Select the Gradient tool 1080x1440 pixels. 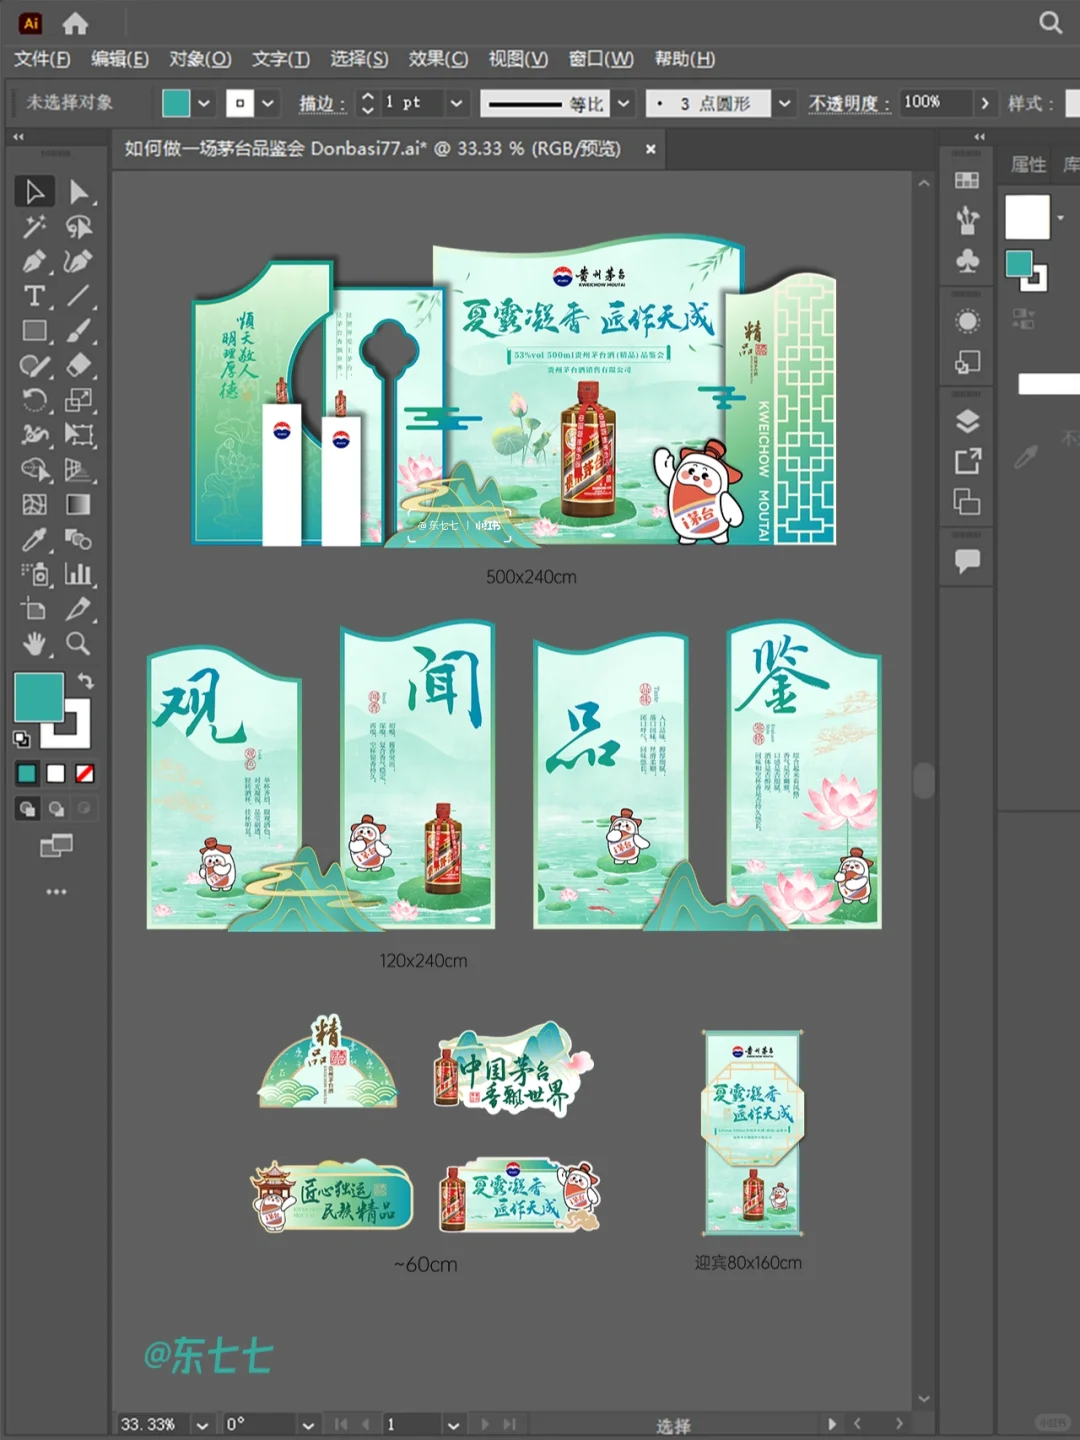click(78, 504)
